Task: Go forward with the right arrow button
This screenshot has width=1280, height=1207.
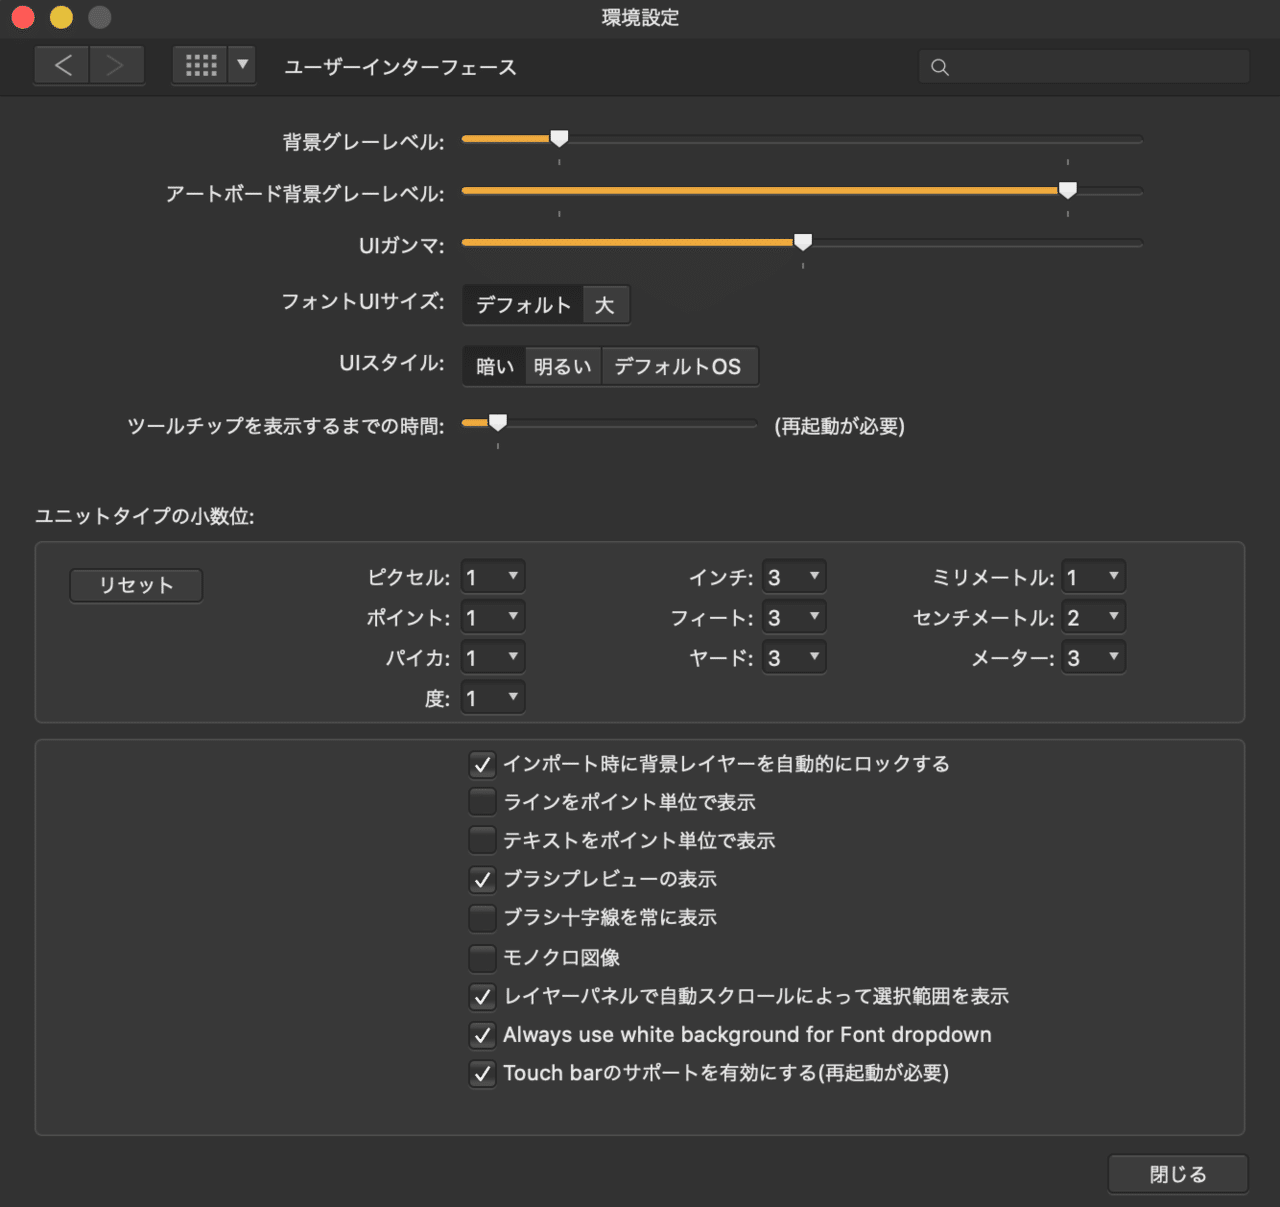Action: click(x=116, y=66)
